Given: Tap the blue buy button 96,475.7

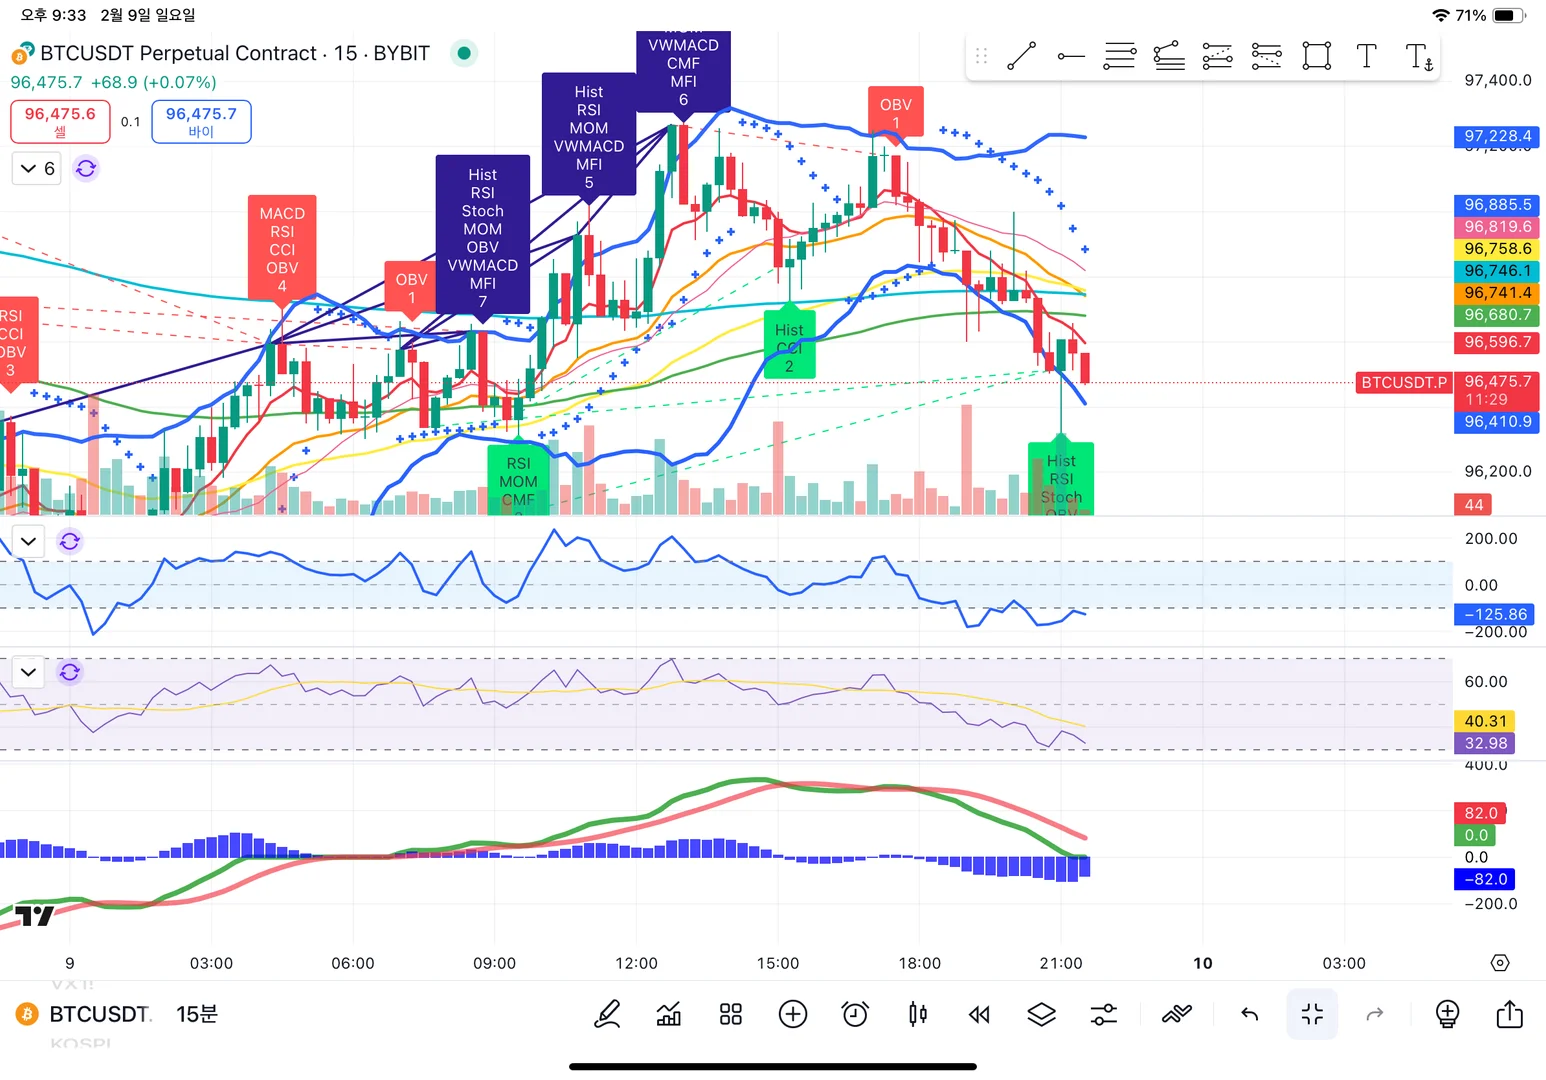Looking at the screenshot, I should click(x=201, y=121).
